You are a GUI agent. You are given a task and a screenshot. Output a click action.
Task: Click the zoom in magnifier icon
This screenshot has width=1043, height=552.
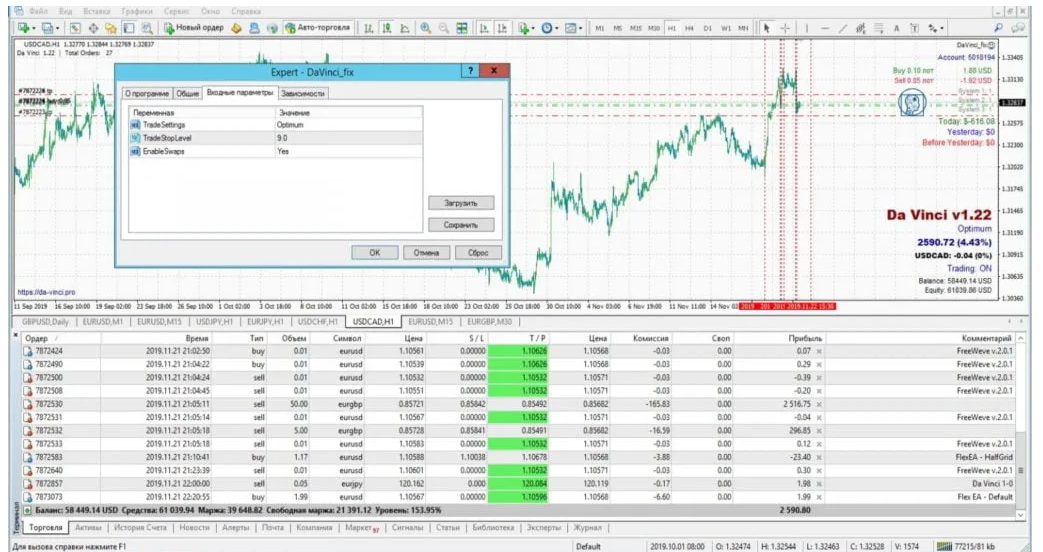tap(426, 28)
